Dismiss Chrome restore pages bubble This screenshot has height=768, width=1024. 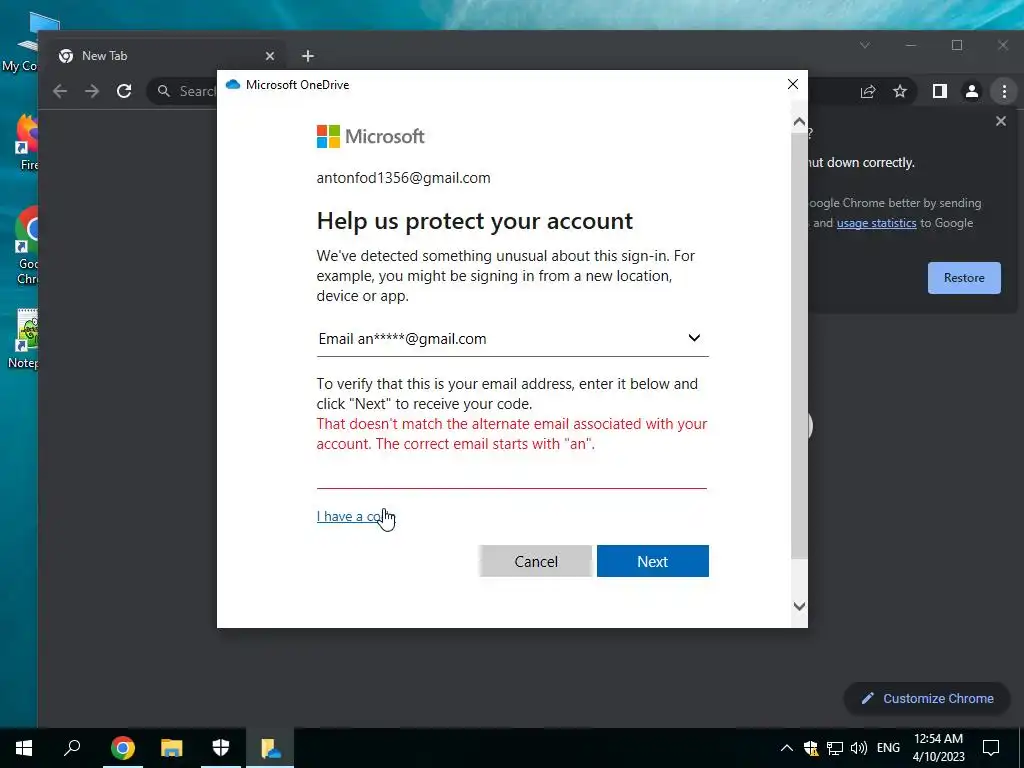point(1000,121)
